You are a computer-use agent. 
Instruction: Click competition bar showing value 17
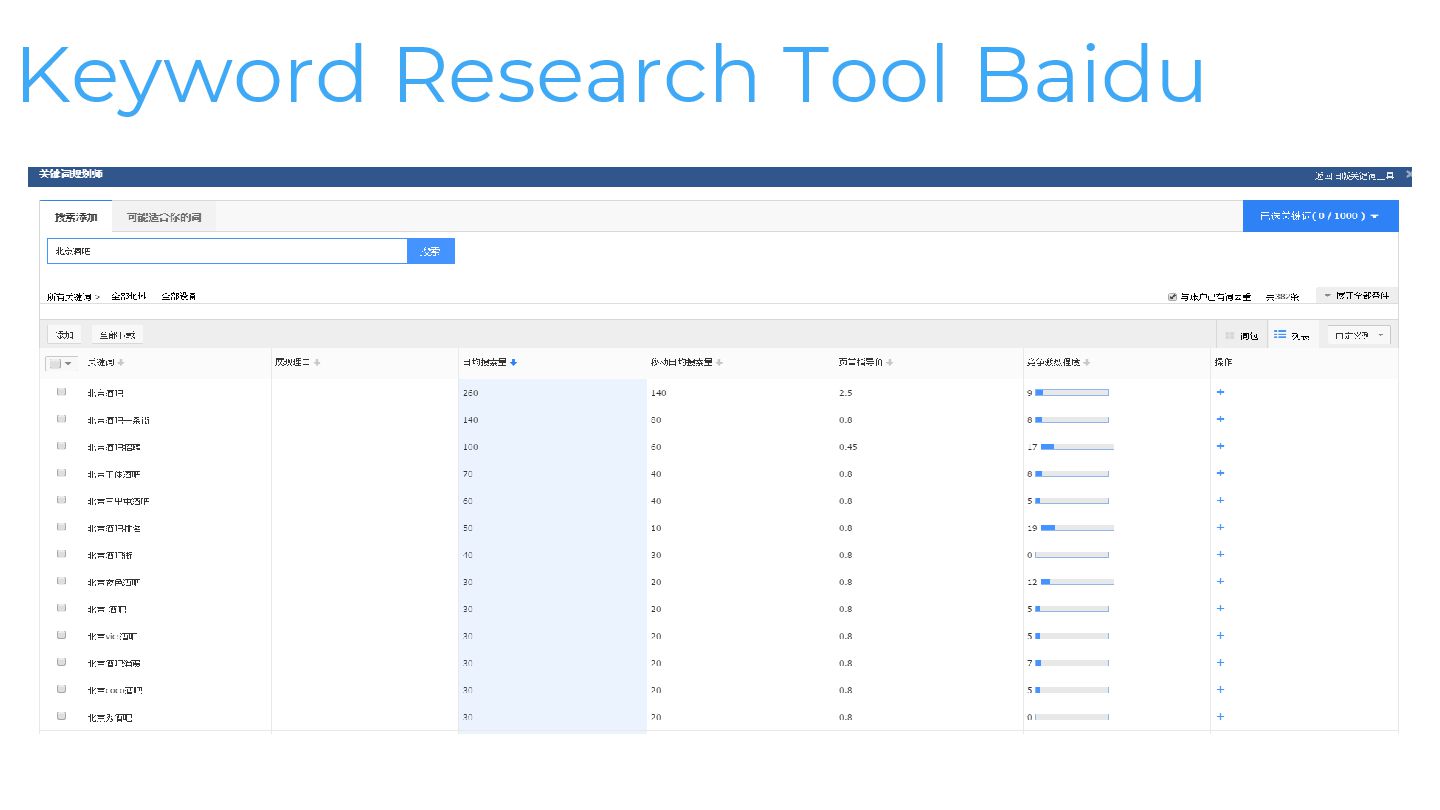(1077, 447)
